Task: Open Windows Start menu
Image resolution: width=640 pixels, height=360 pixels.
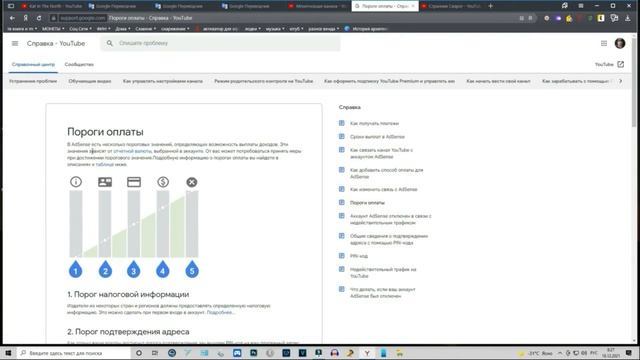Action: point(9,353)
